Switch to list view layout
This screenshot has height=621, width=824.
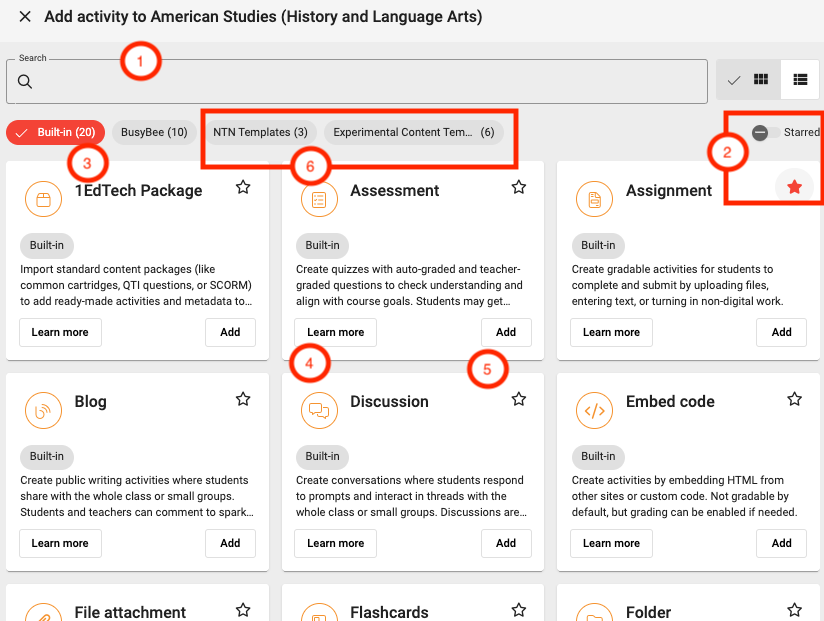tap(799, 80)
